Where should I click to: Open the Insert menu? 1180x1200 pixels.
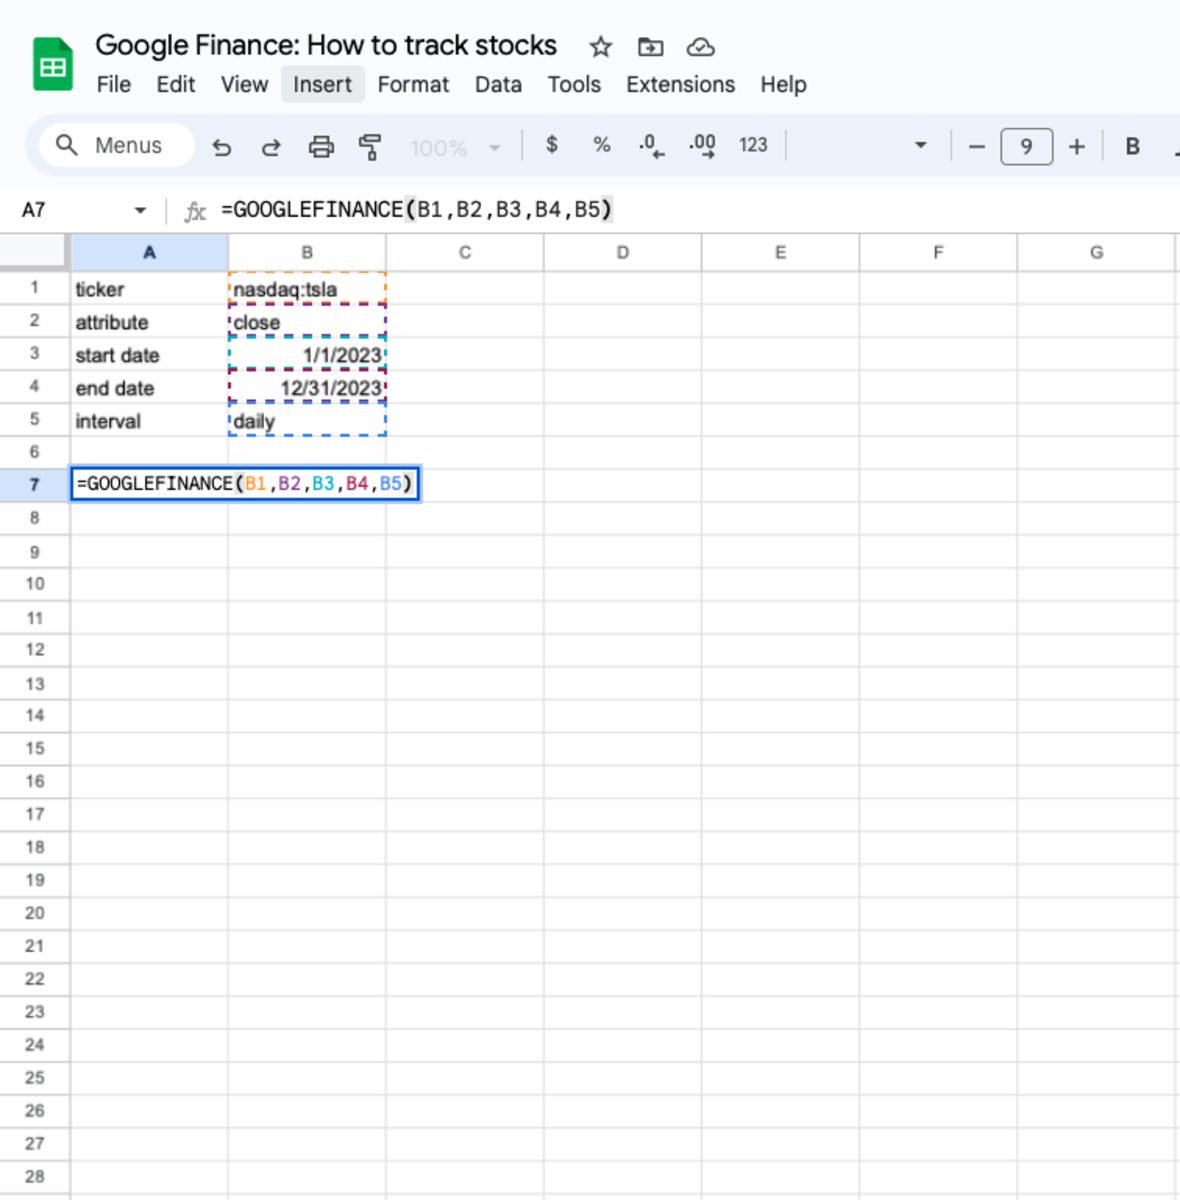coord(322,84)
